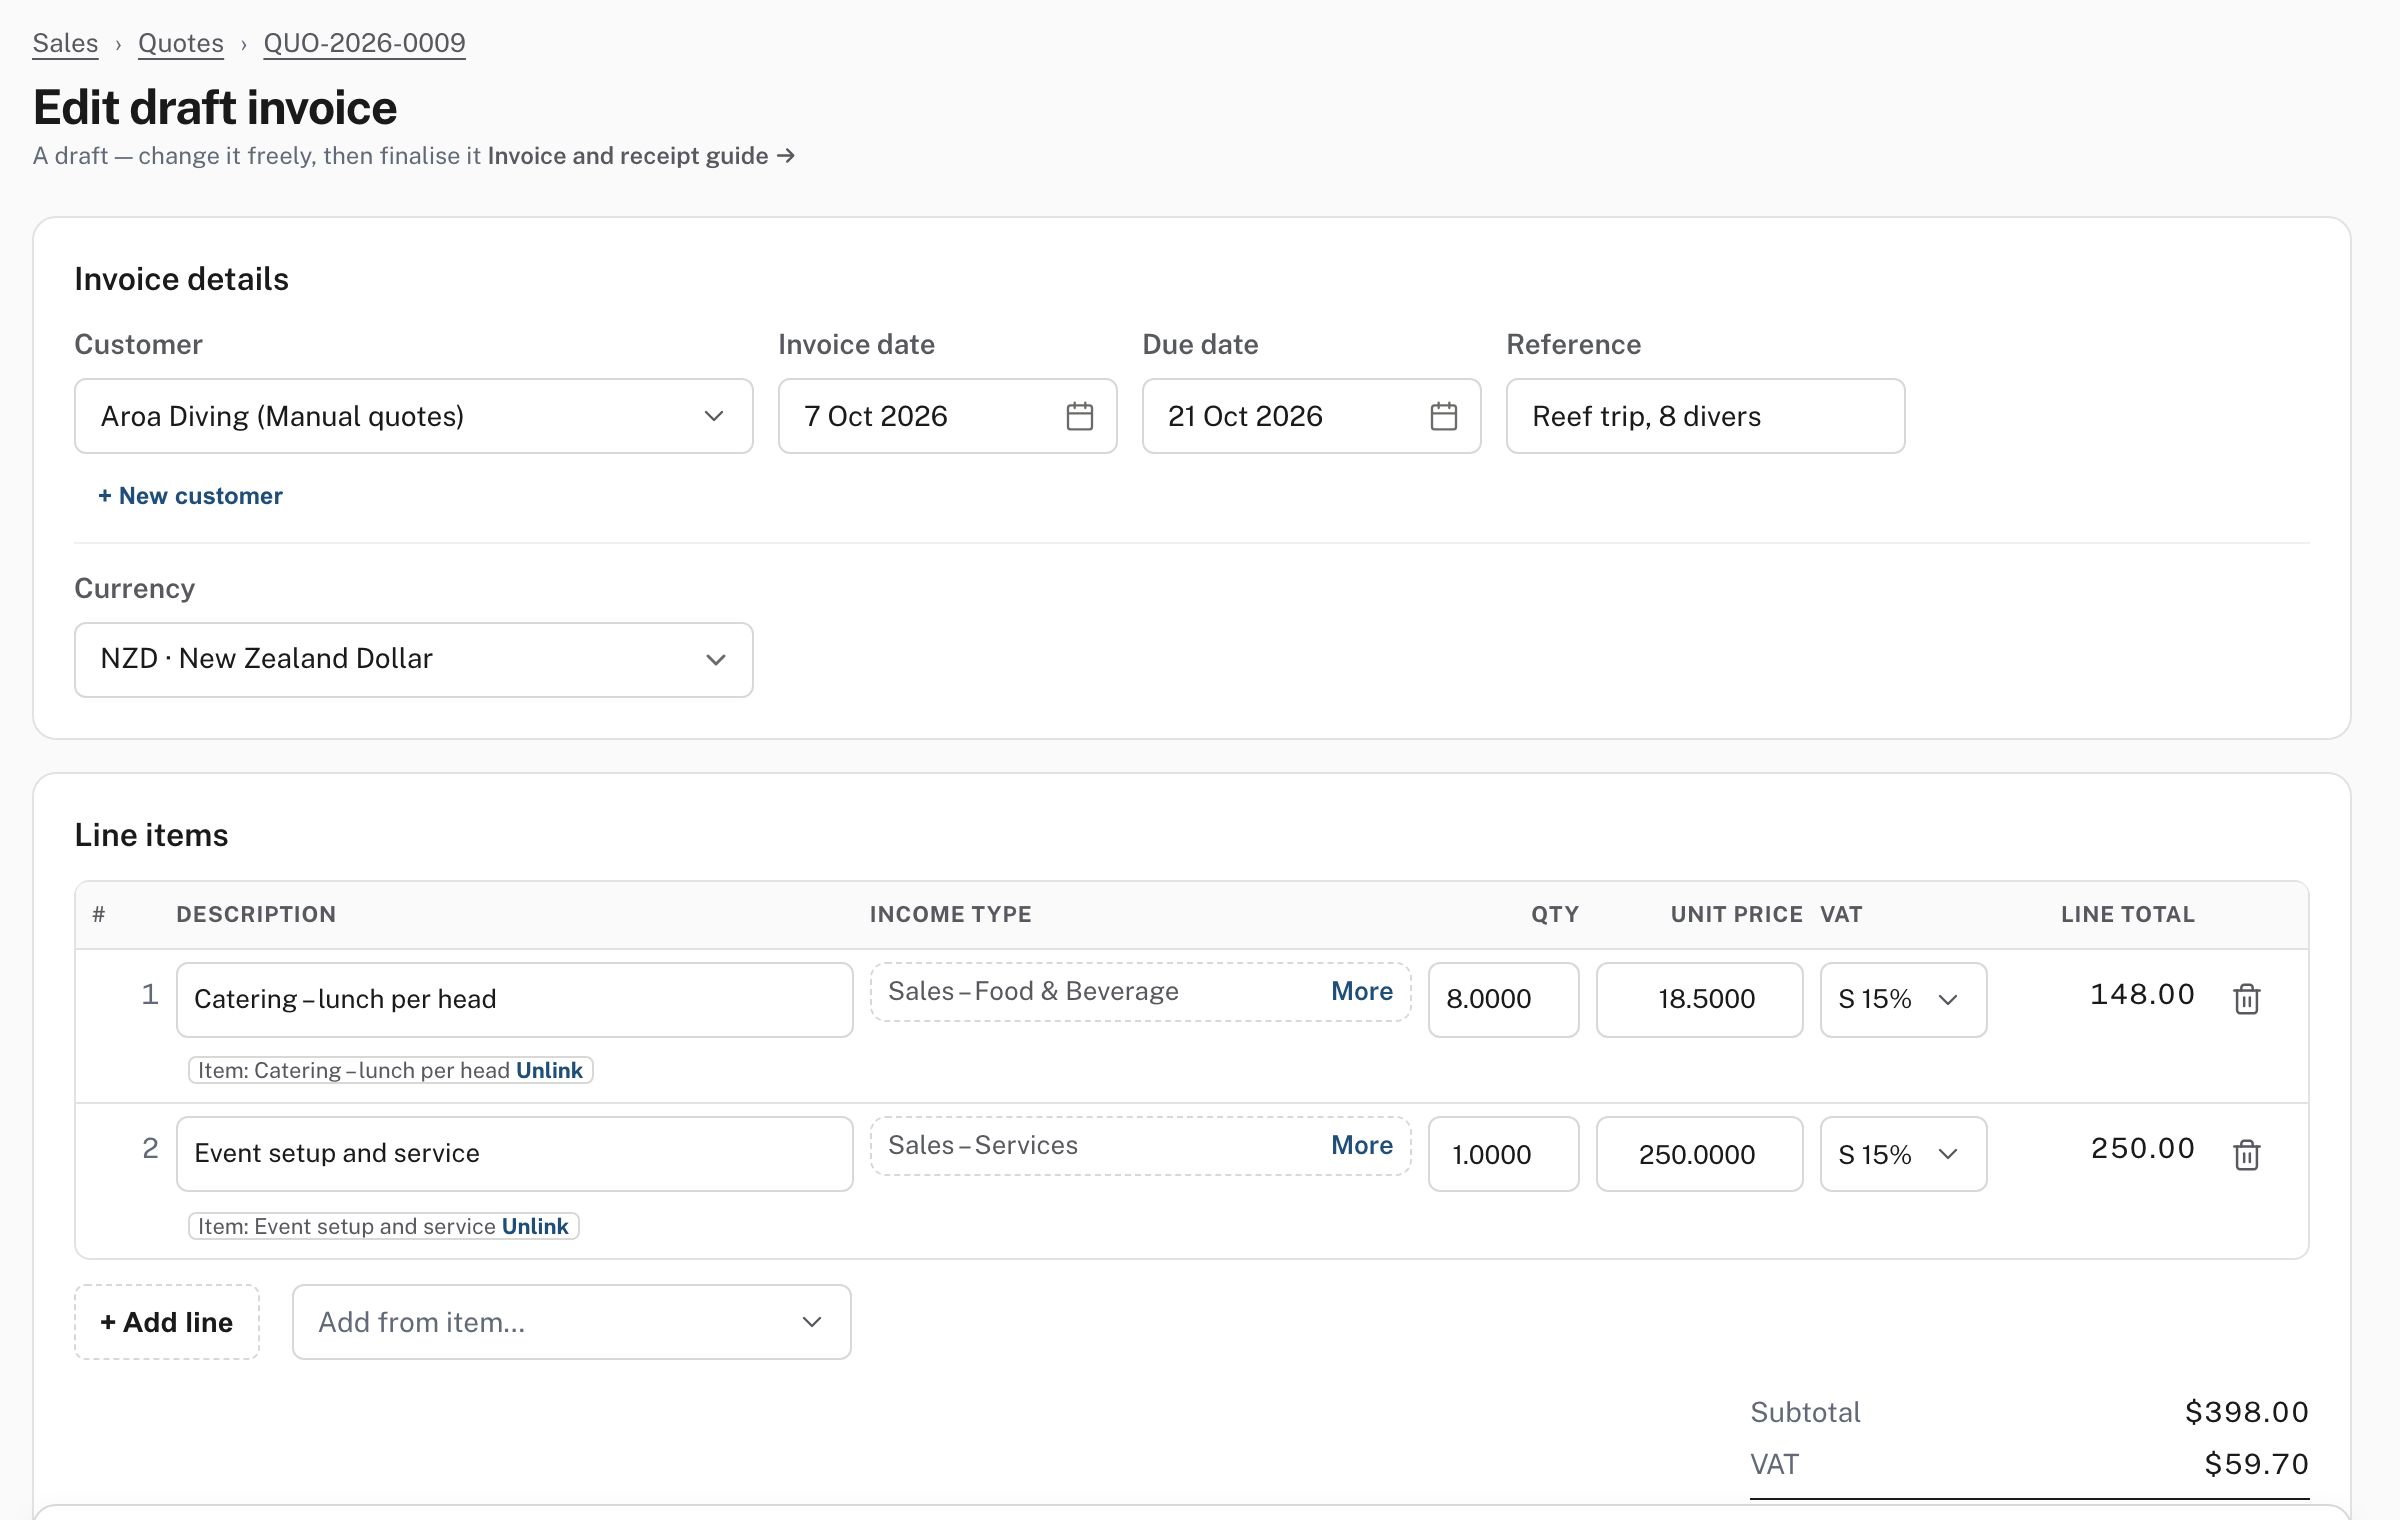The width and height of the screenshot is (2400, 1520).
Task: Edit unit price 250.0000 field
Action: [1699, 1154]
